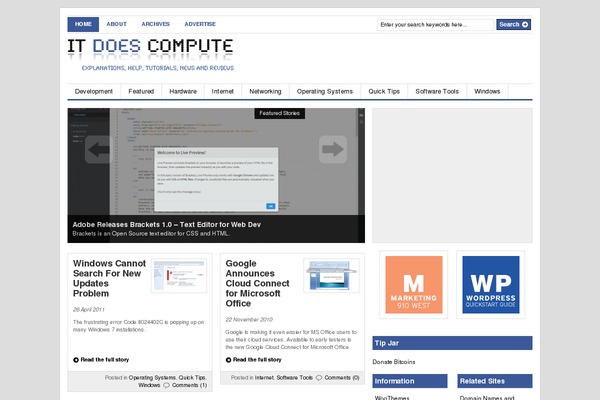
Task: Click the WordPress Quickstart Guide ad banner
Action: point(491,285)
